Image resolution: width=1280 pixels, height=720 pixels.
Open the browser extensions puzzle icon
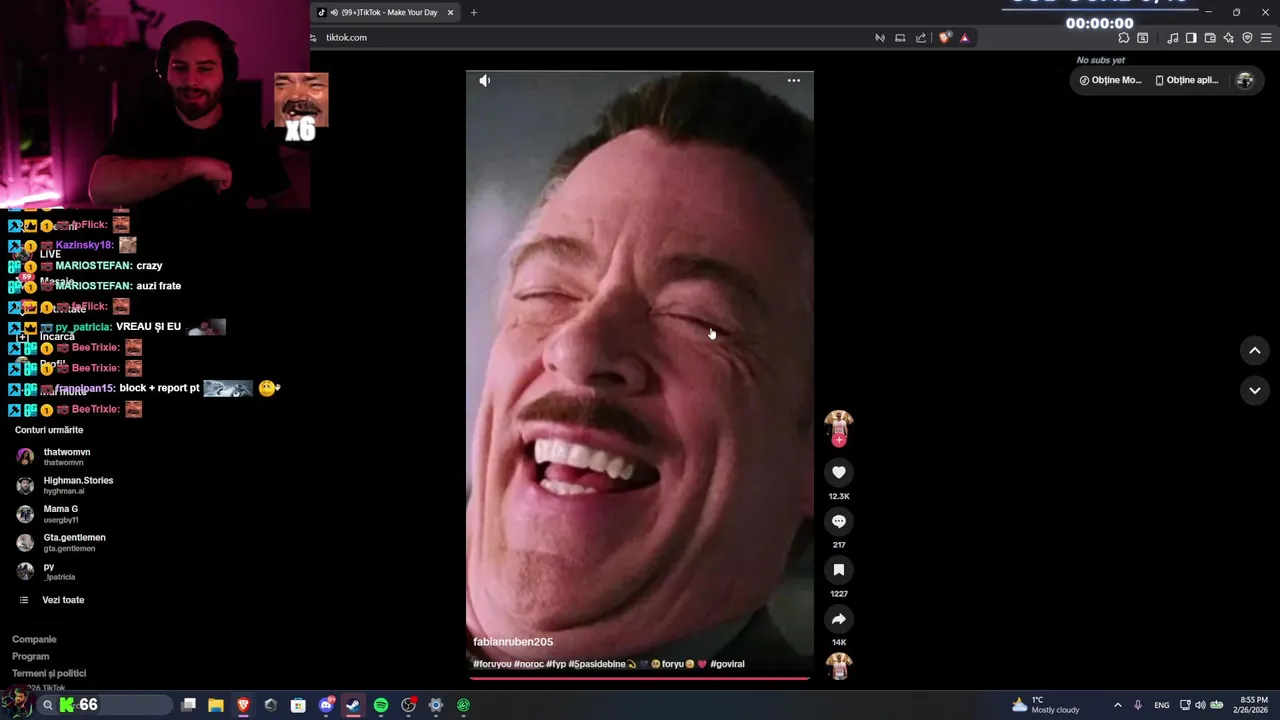(x=1124, y=38)
